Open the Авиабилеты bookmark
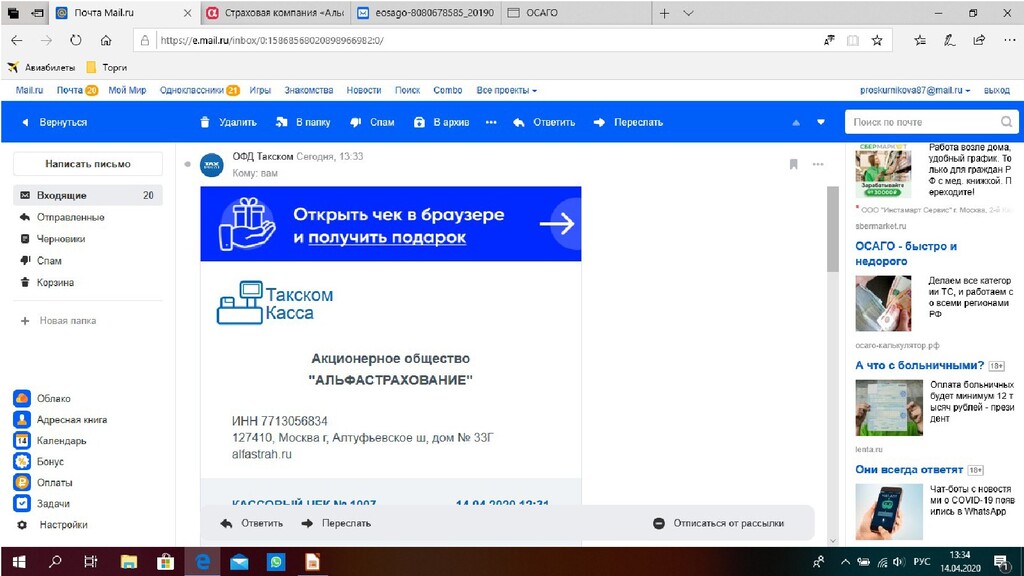Image resolution: width=1024 pixels, height=576 pixels. pos(41,67)
